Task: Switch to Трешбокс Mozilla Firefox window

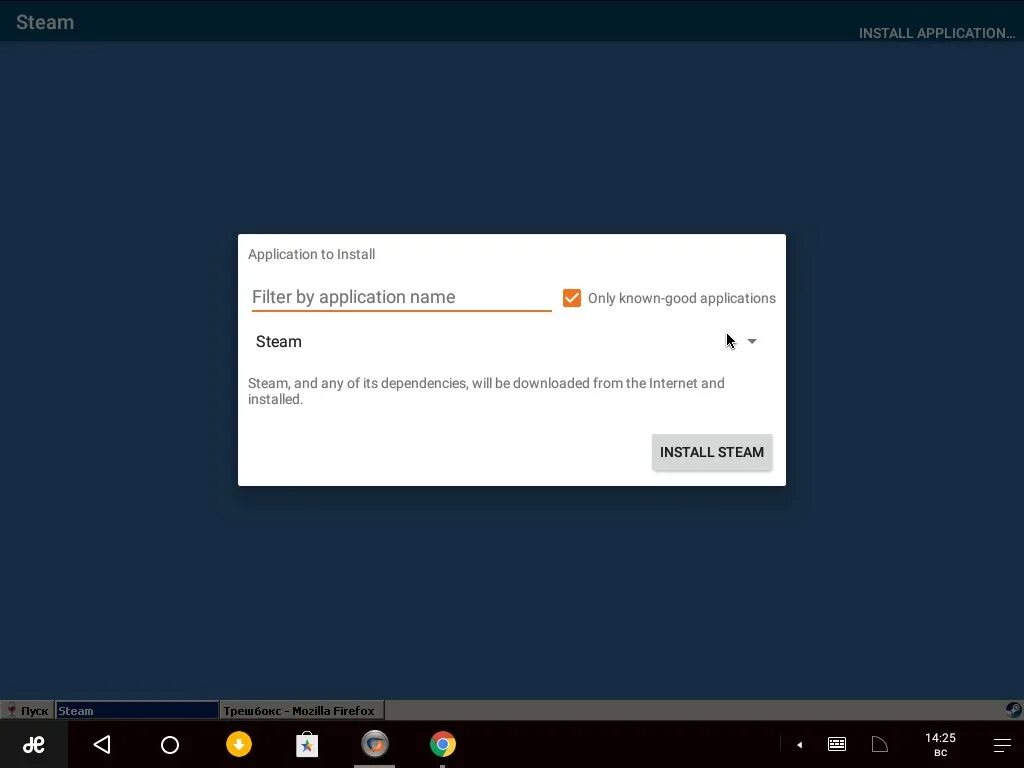Action: [x=302, y=711]
